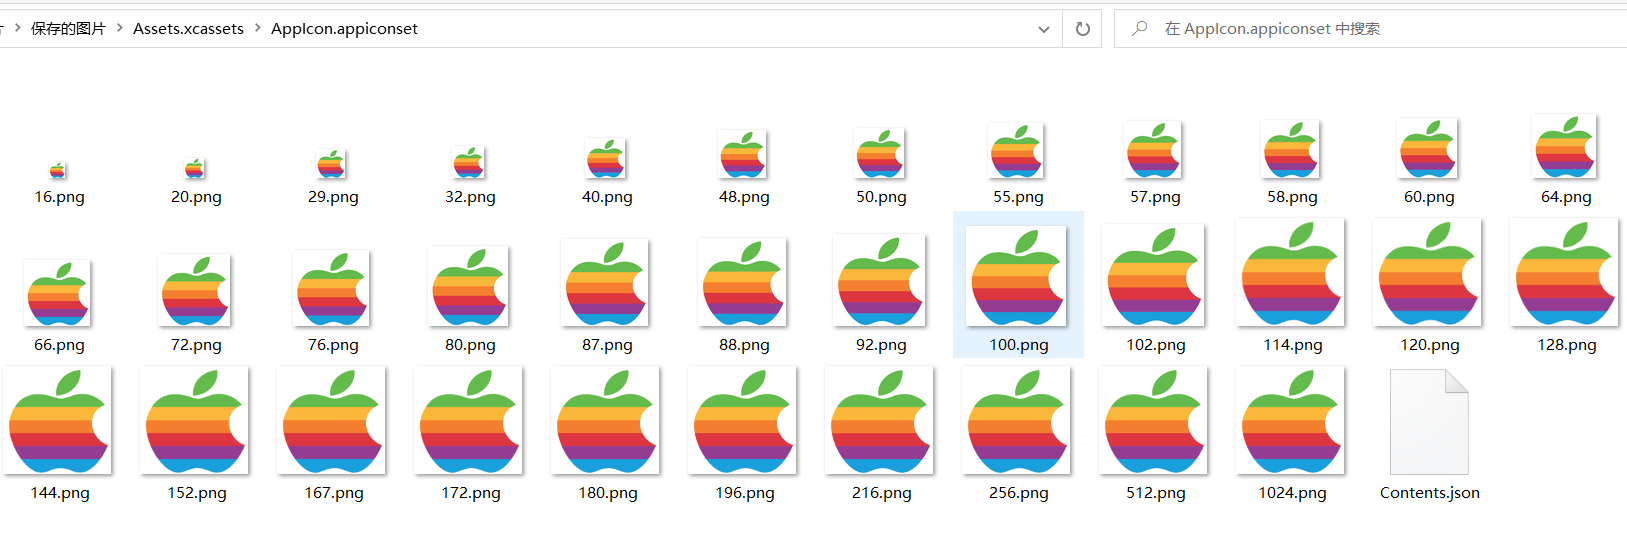The width and height of the screenshot is (1627, 558).
Task: Click the 512.png file name label
Action: click(1155, 493)
